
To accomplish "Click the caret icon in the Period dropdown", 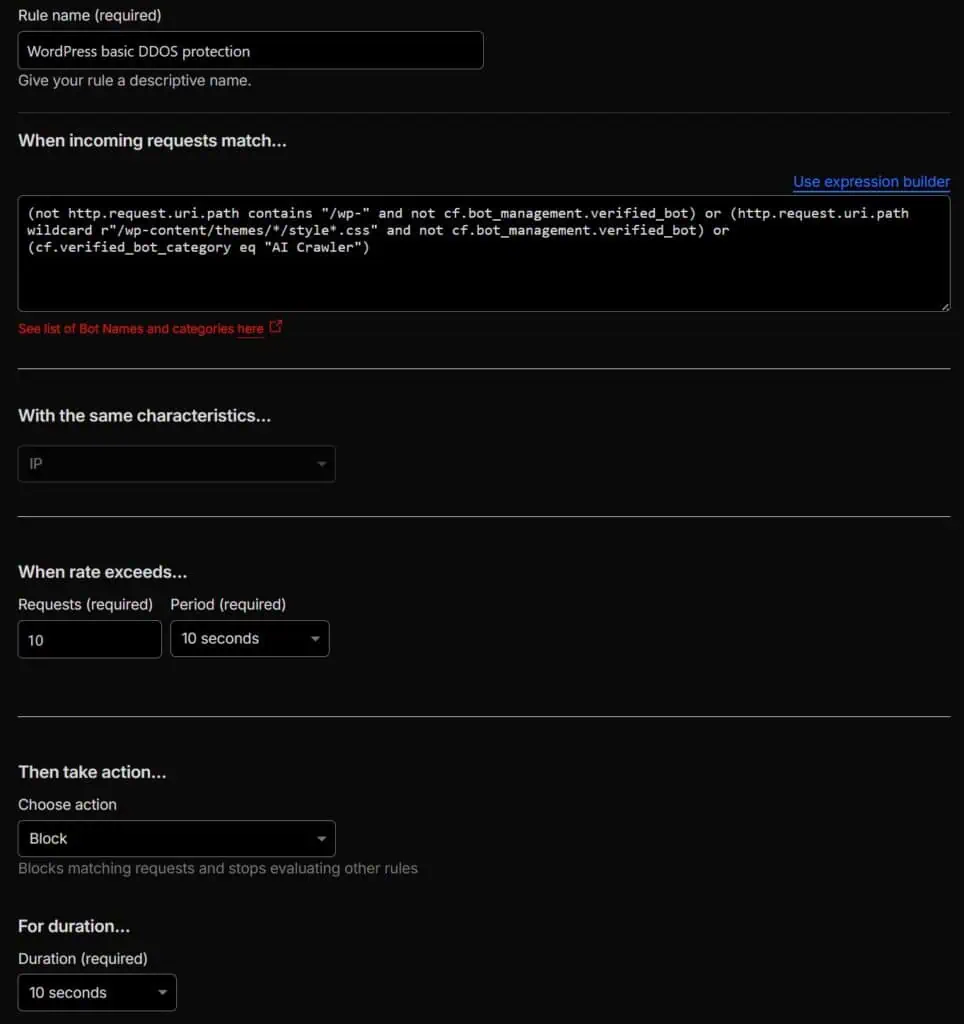I will coord(315,639).
